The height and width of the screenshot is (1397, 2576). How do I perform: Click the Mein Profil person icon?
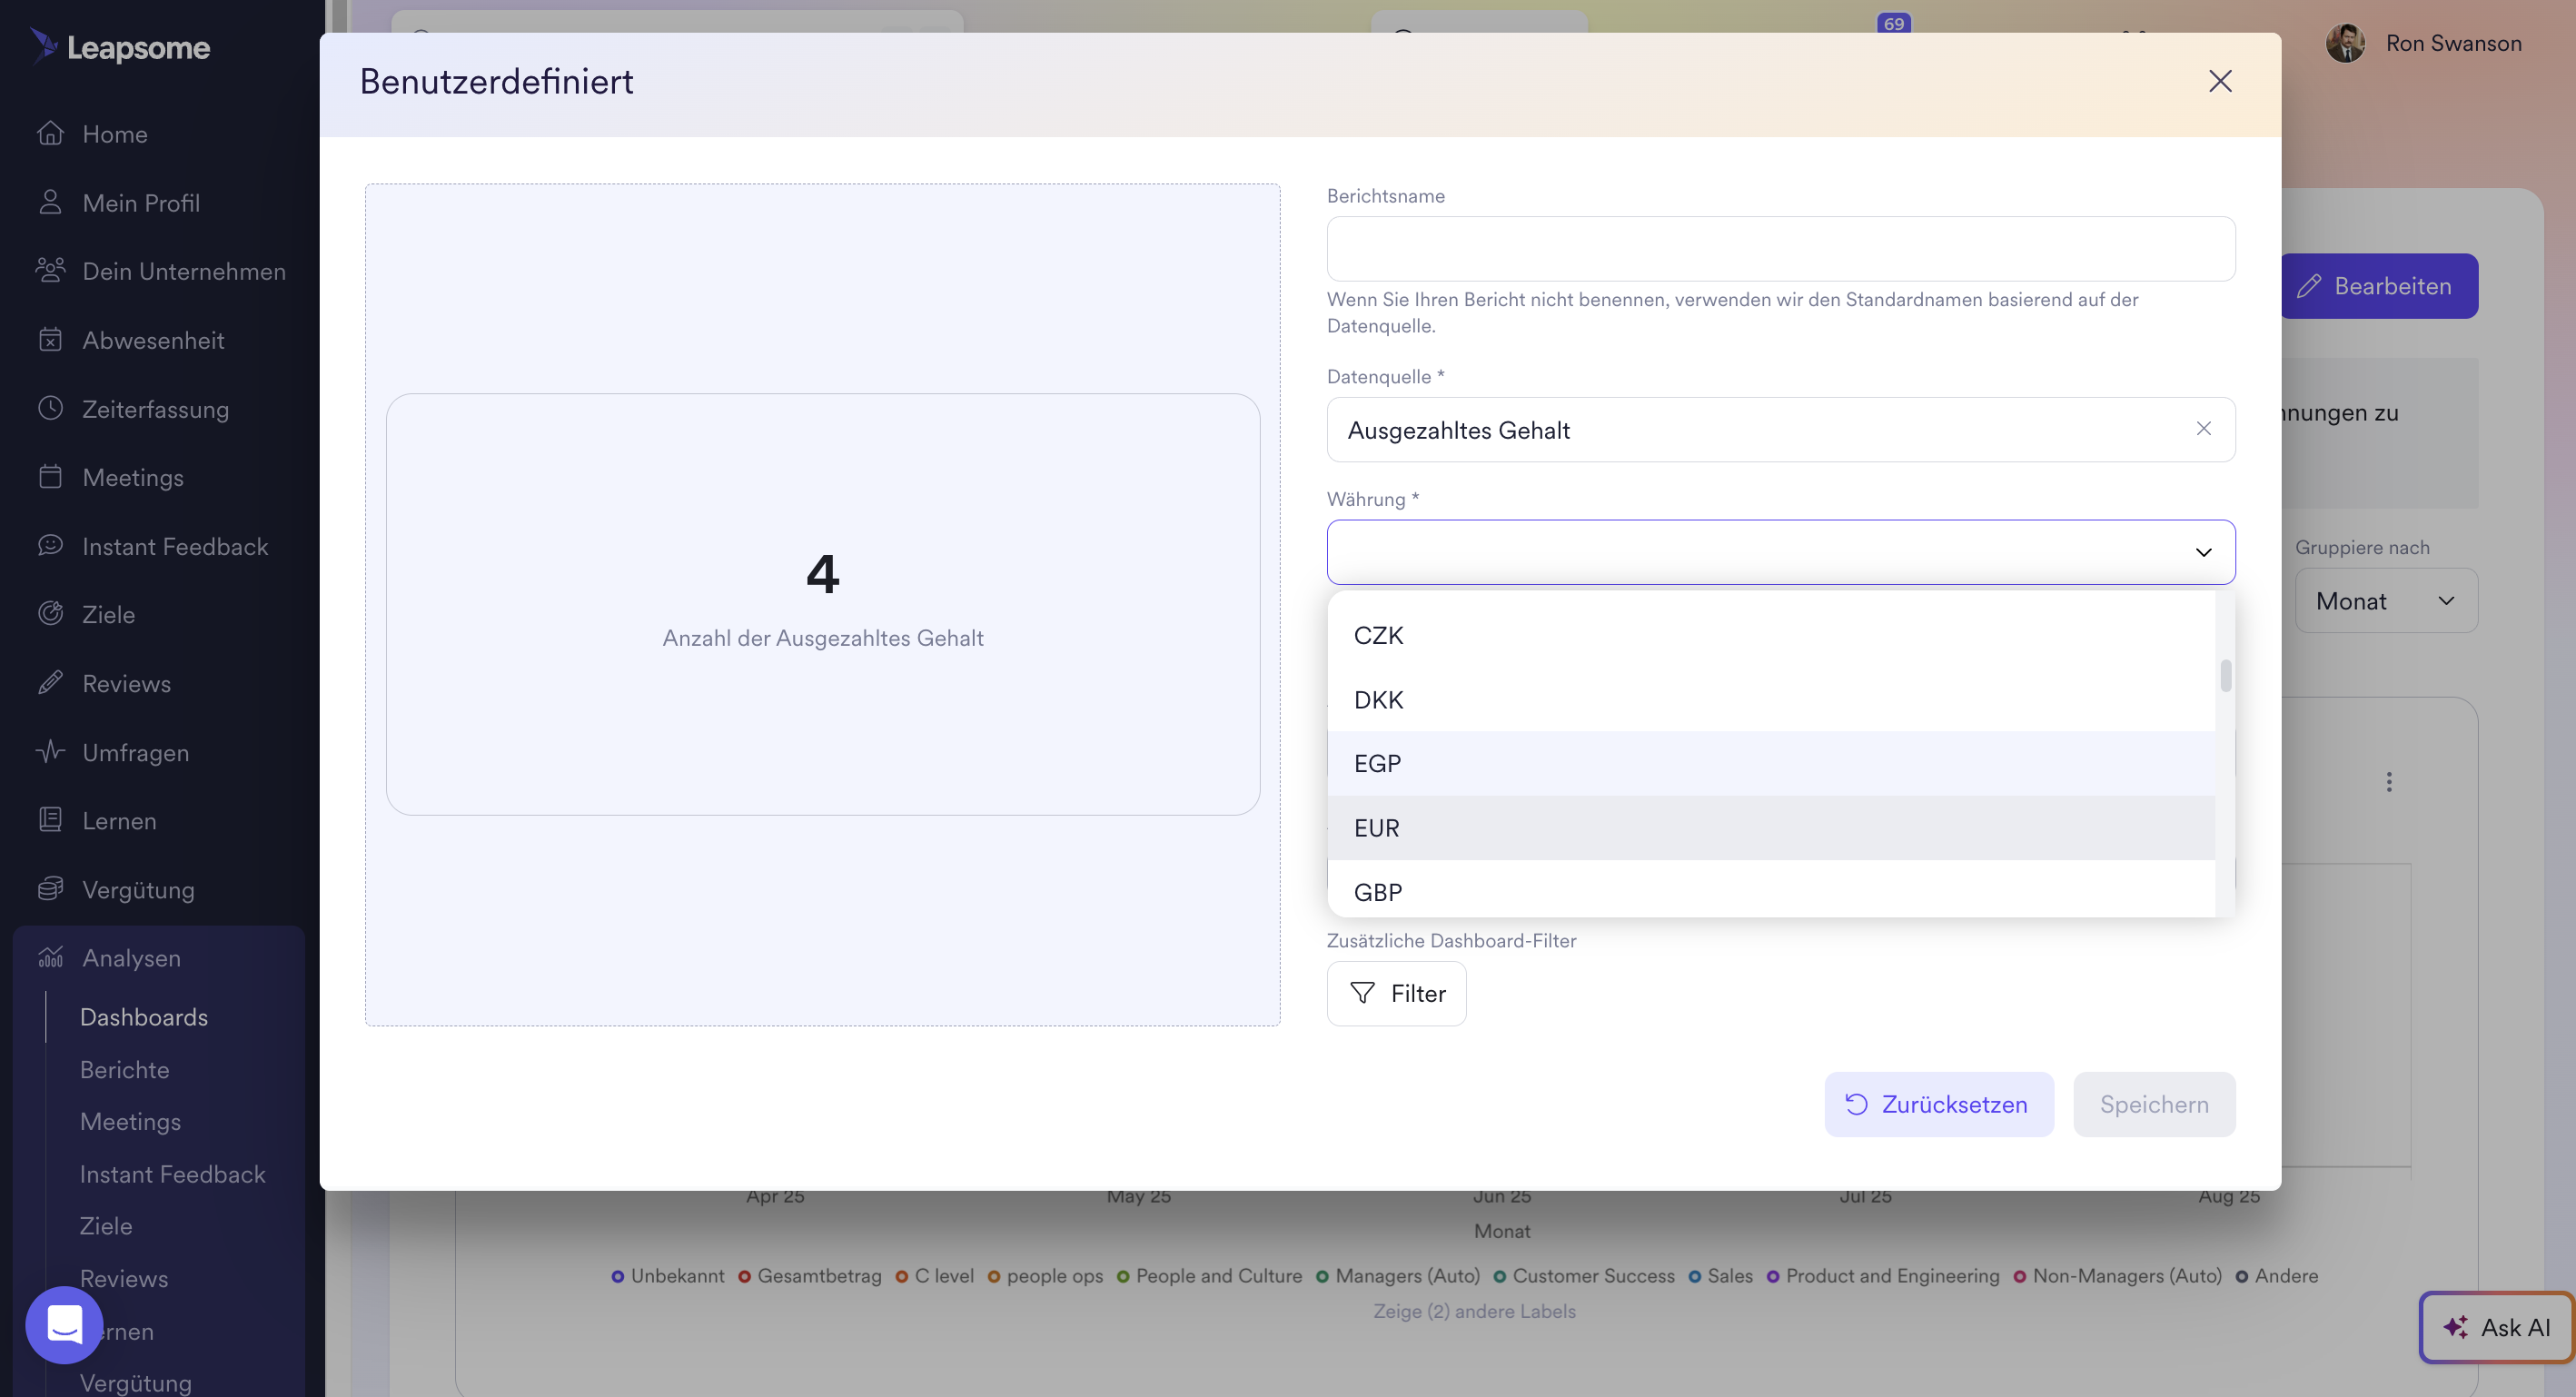tap(50, 202)
